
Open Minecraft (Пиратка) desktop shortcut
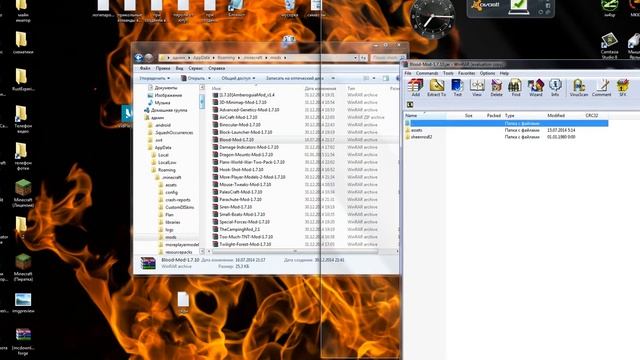point(23,267)
